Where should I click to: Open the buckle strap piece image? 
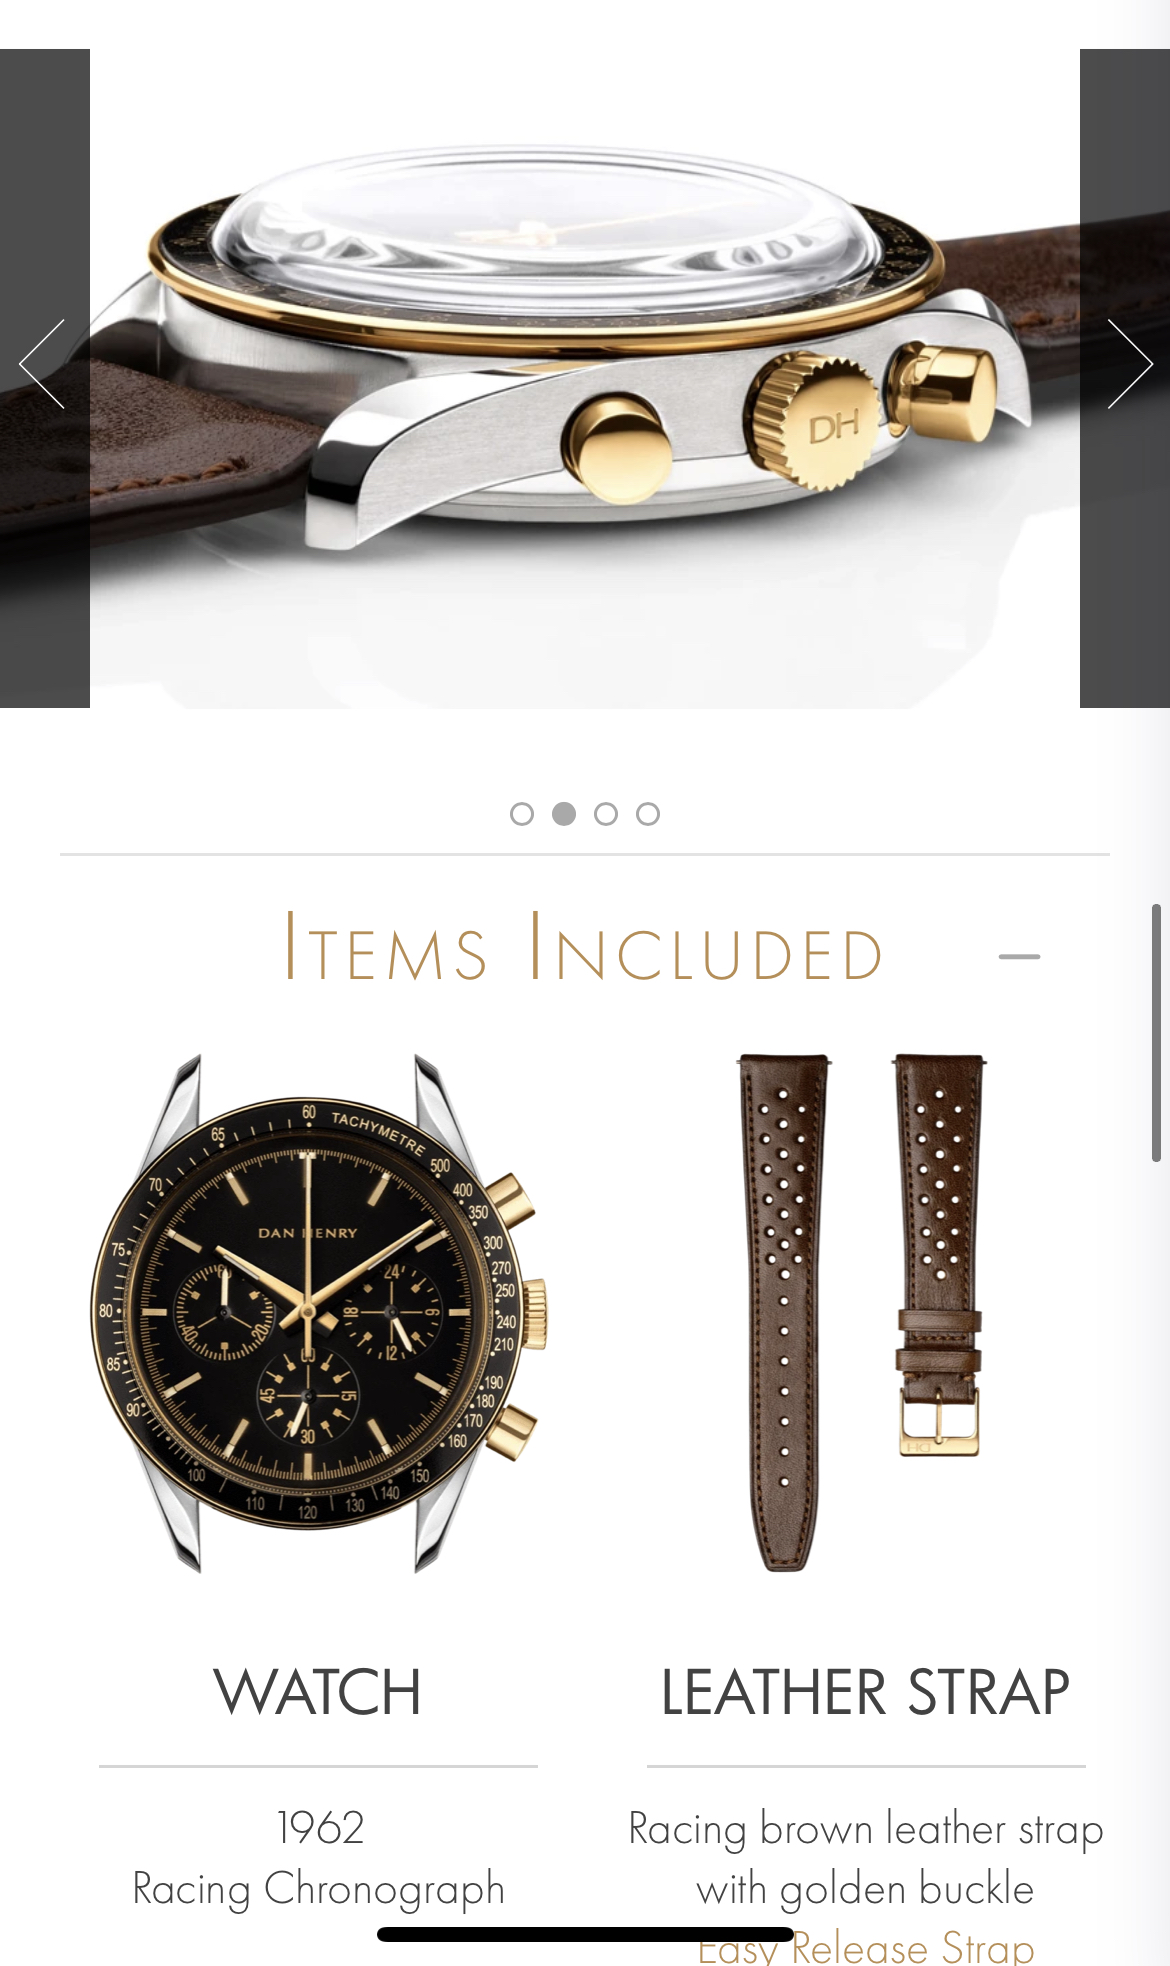938,1254
